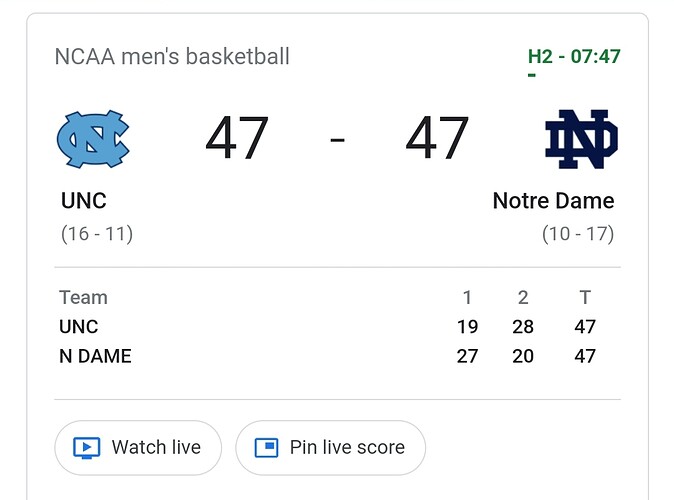Click the NCAA men's basketball heading
674x500 pixels.
click(x=172, y=57)
